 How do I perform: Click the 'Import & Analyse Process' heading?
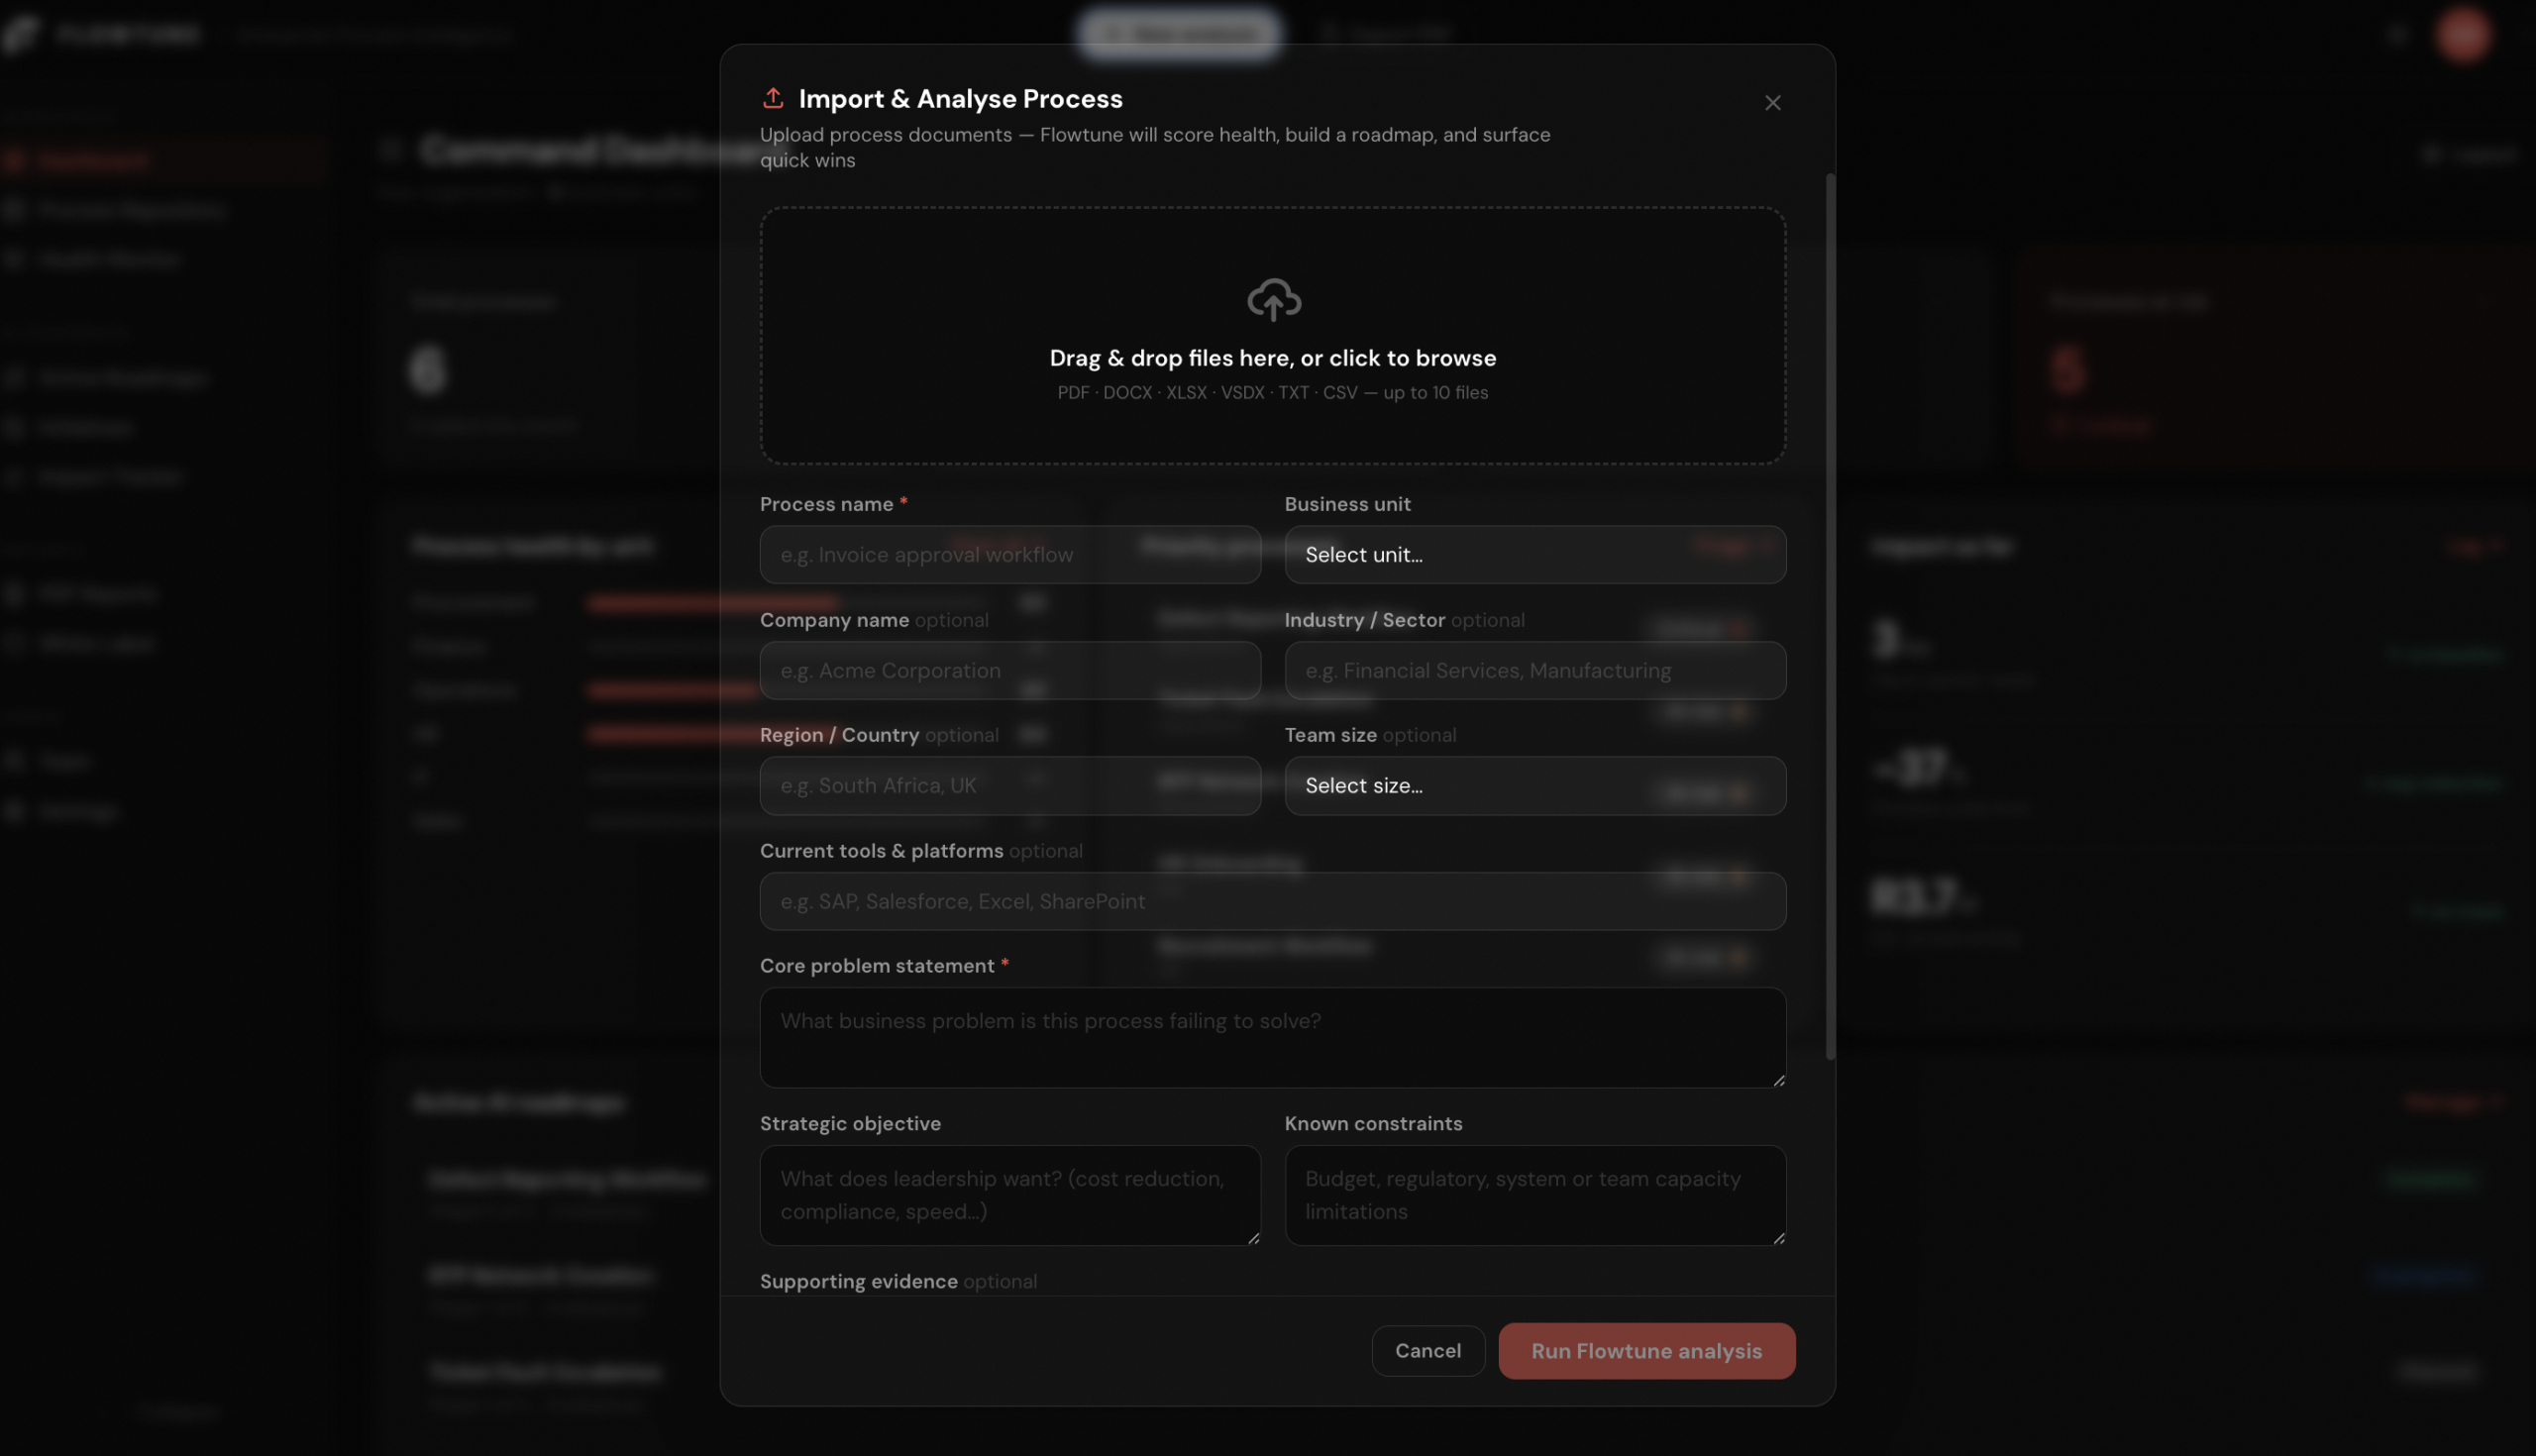click(960, 99)
